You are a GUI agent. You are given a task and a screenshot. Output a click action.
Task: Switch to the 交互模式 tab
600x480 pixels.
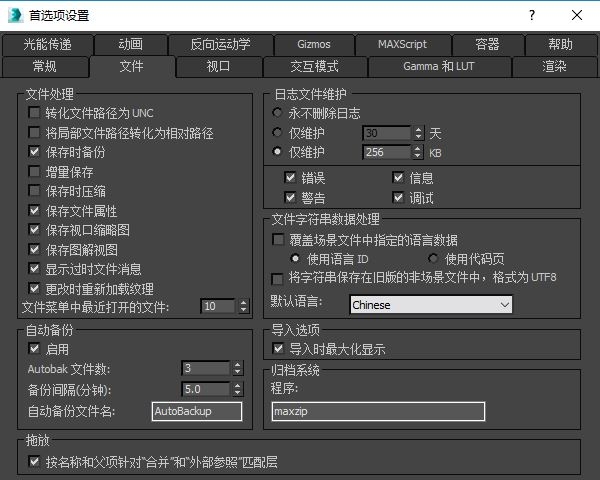(x=315, y=67)
